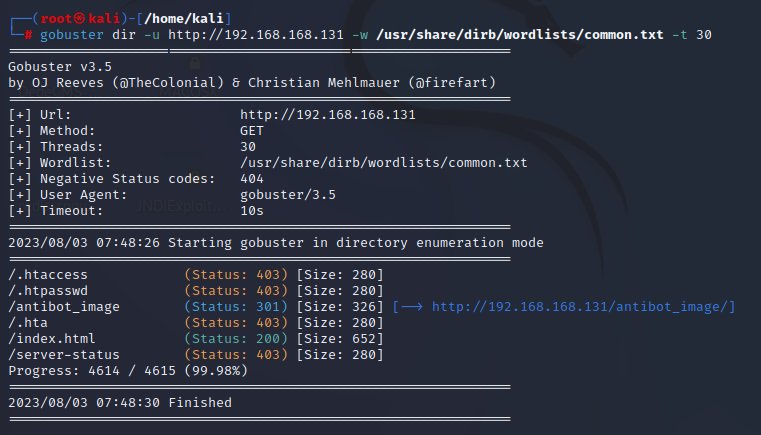The height and width of the screenshot is (435, 761).
Task: Click the authors line with @firefart
Action: [x=252, y=83]
